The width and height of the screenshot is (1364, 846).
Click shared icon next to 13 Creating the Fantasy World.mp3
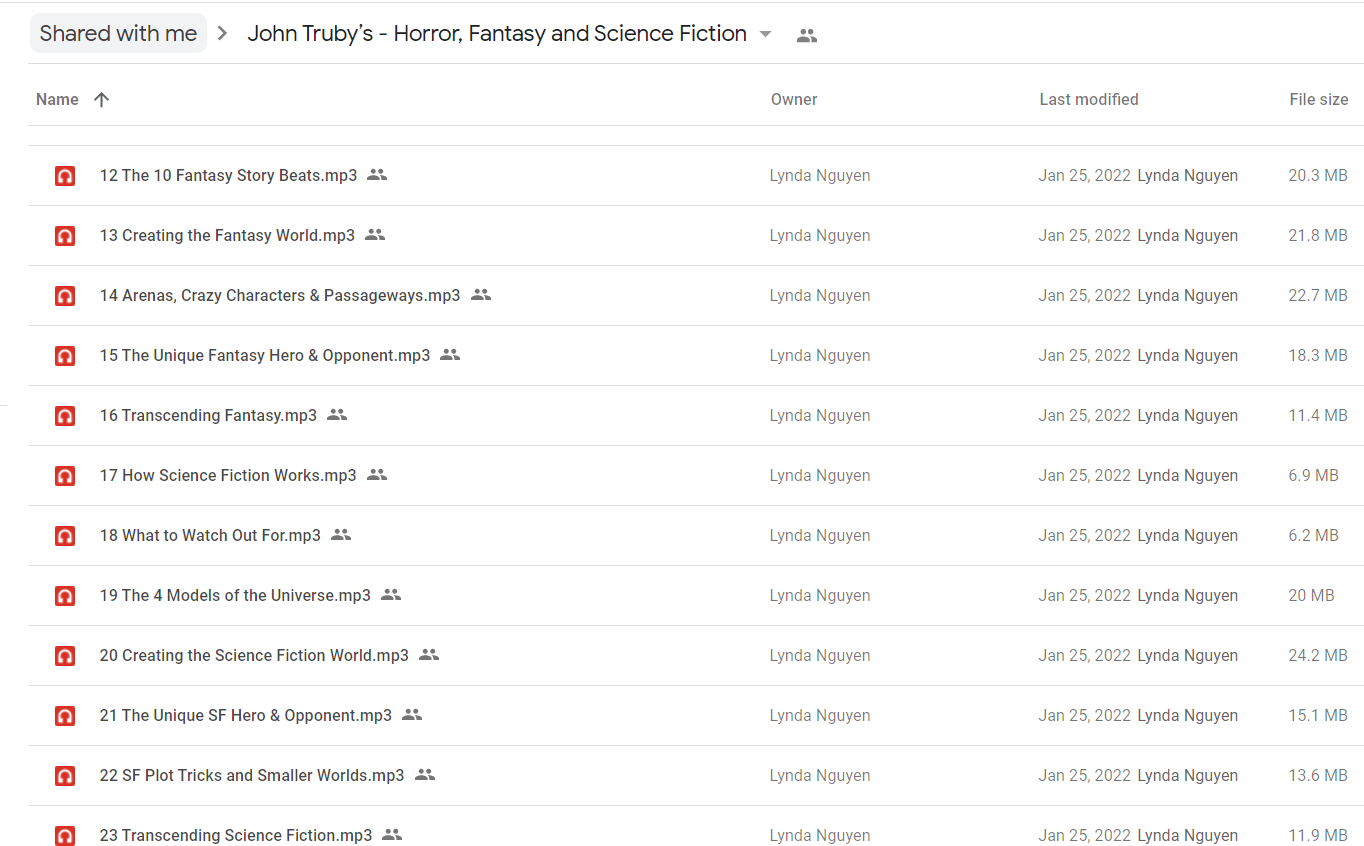click(x=375, y=235)
